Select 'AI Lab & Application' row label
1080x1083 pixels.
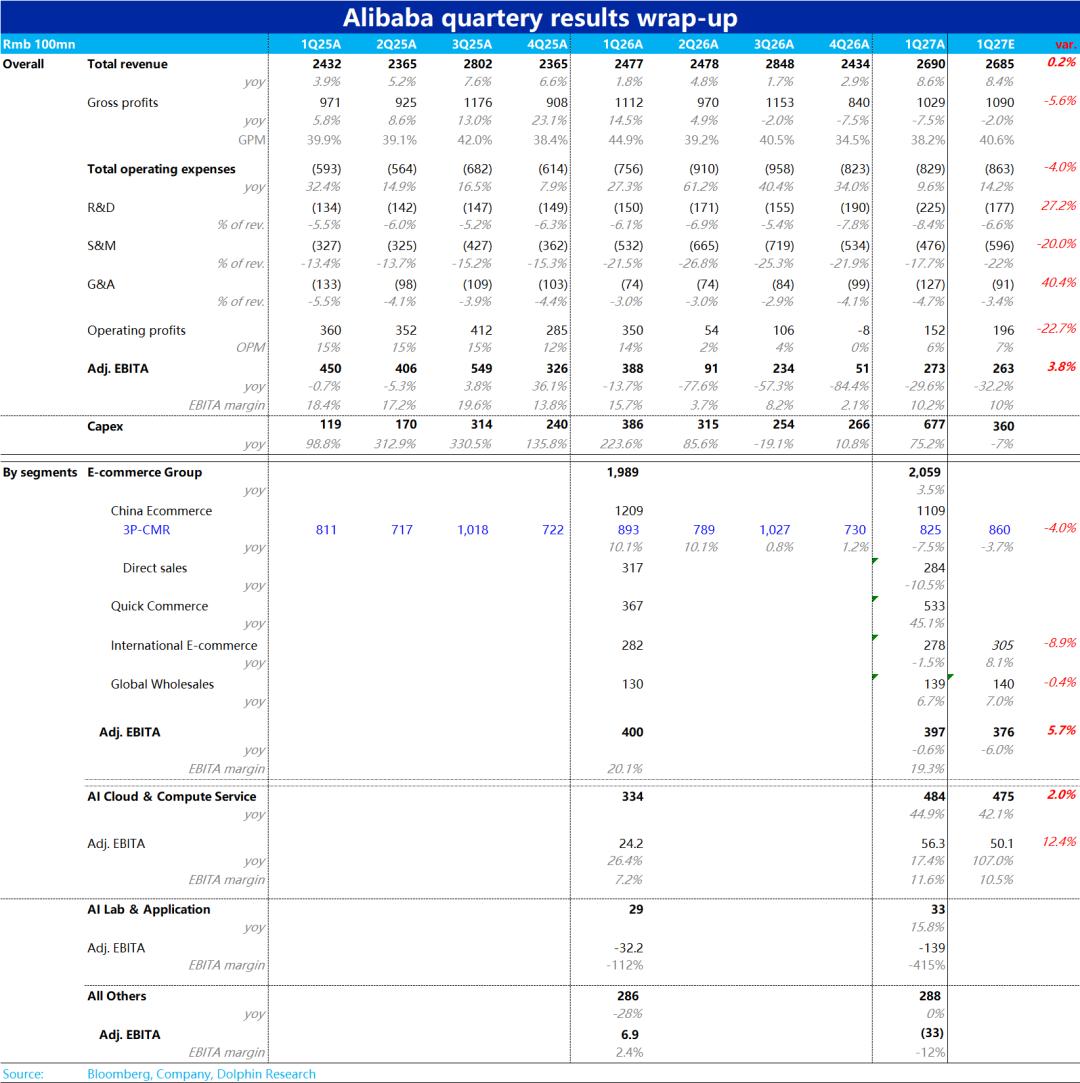click(x=148, y=910)
